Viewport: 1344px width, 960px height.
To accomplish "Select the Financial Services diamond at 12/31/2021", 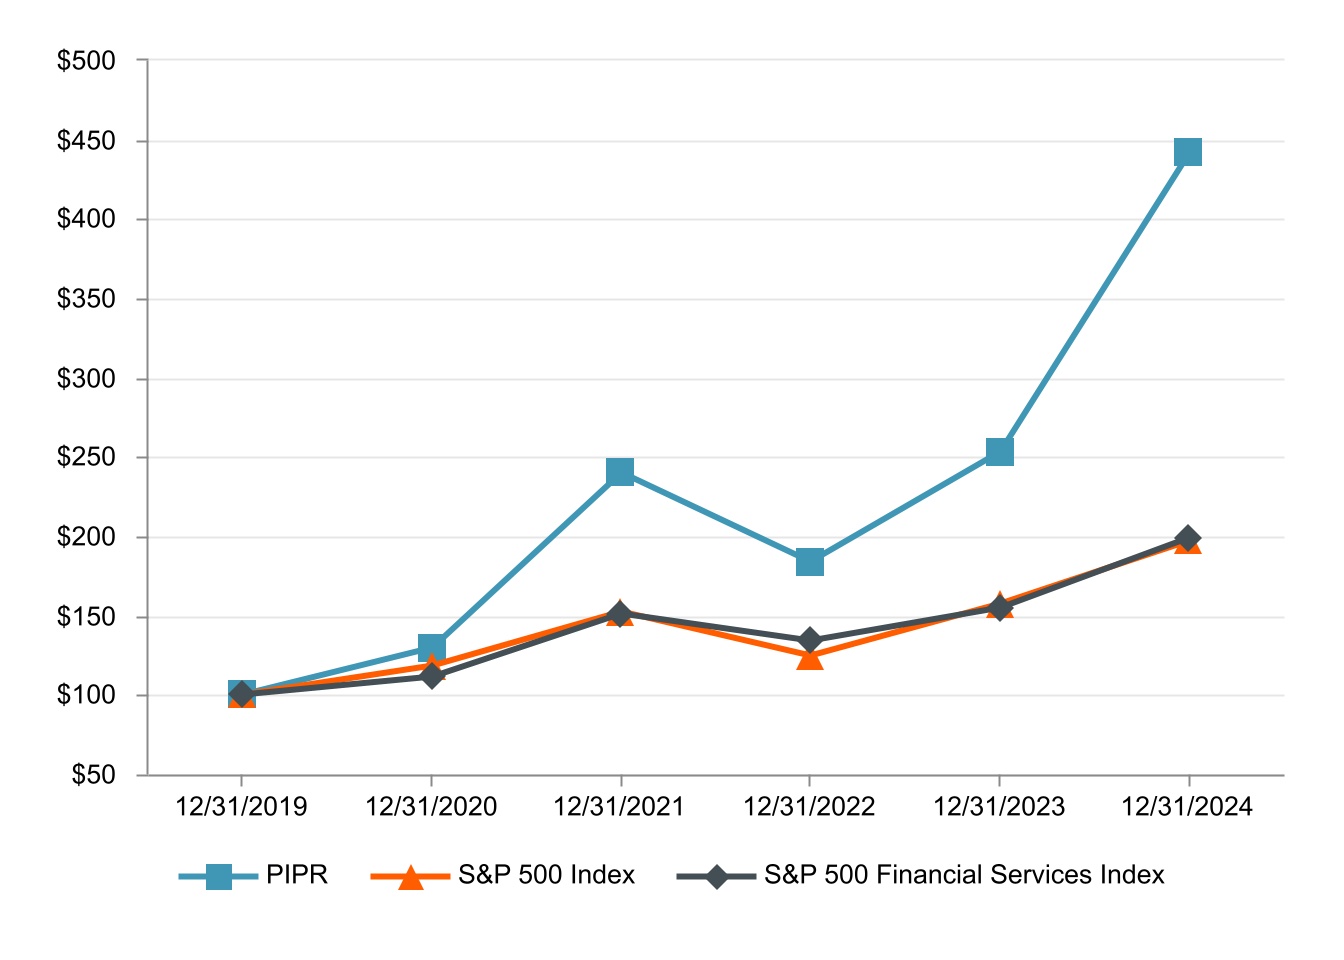I will point(620,614).
